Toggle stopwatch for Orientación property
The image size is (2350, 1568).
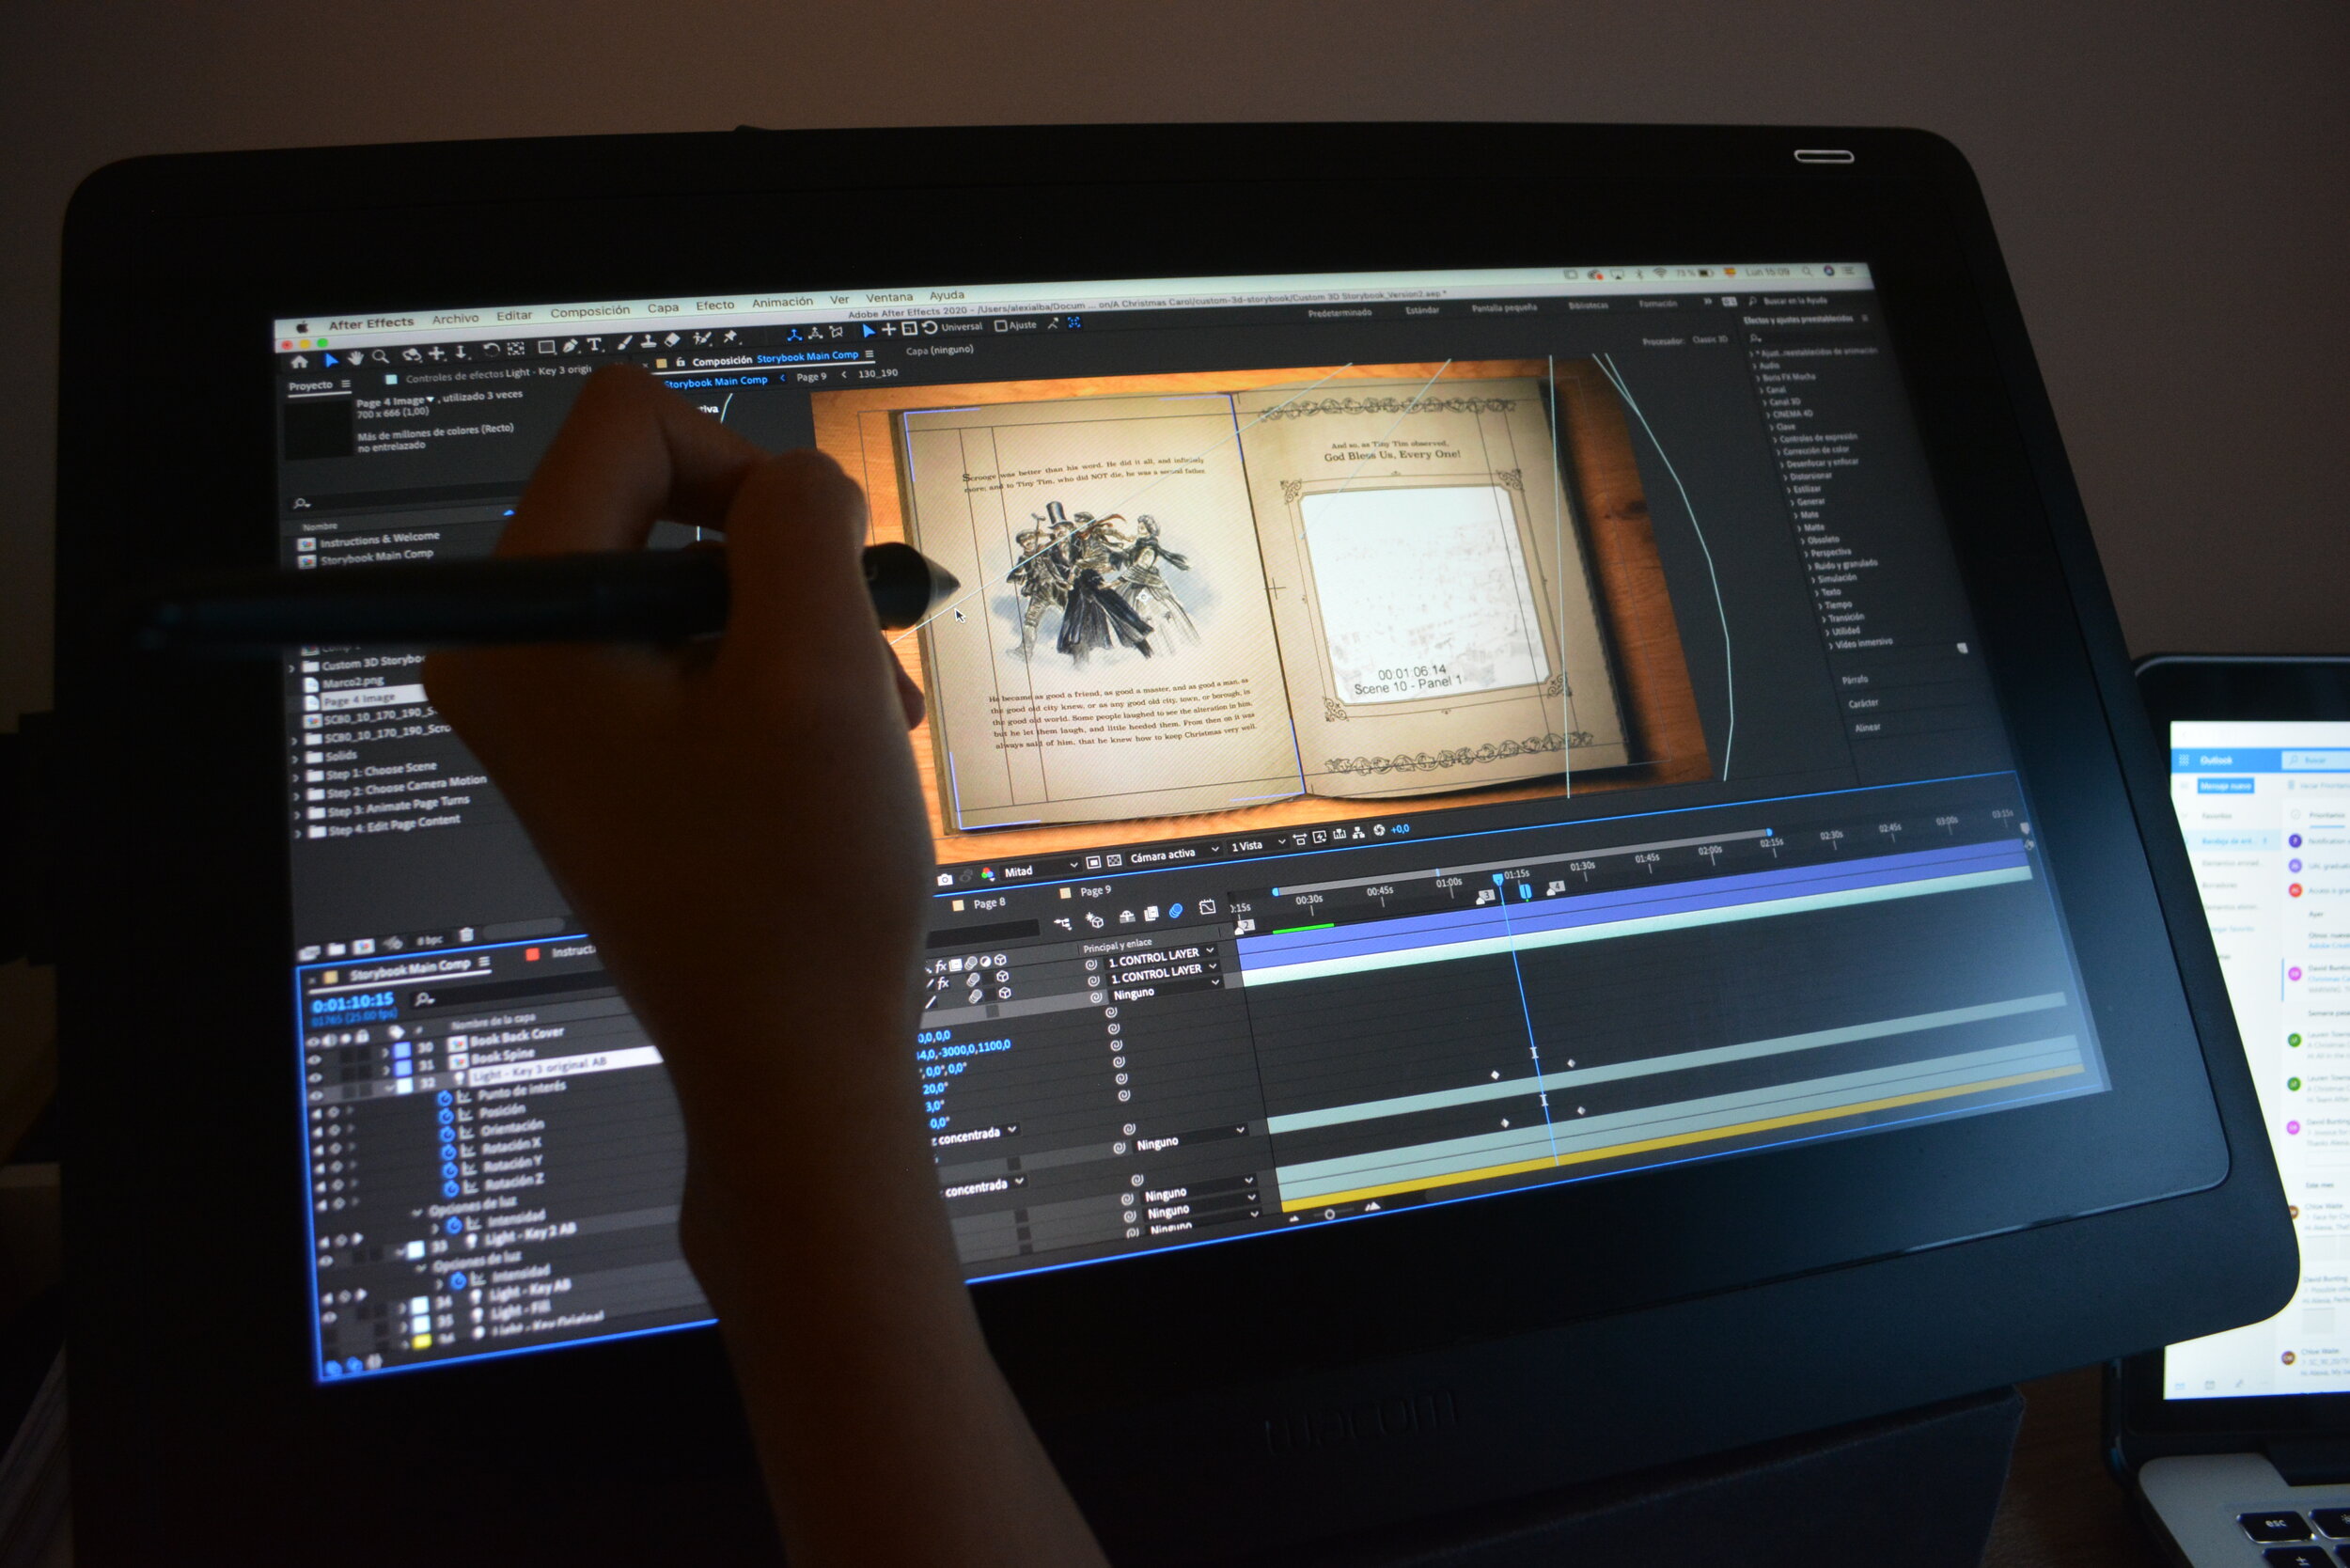point(448,1134)
